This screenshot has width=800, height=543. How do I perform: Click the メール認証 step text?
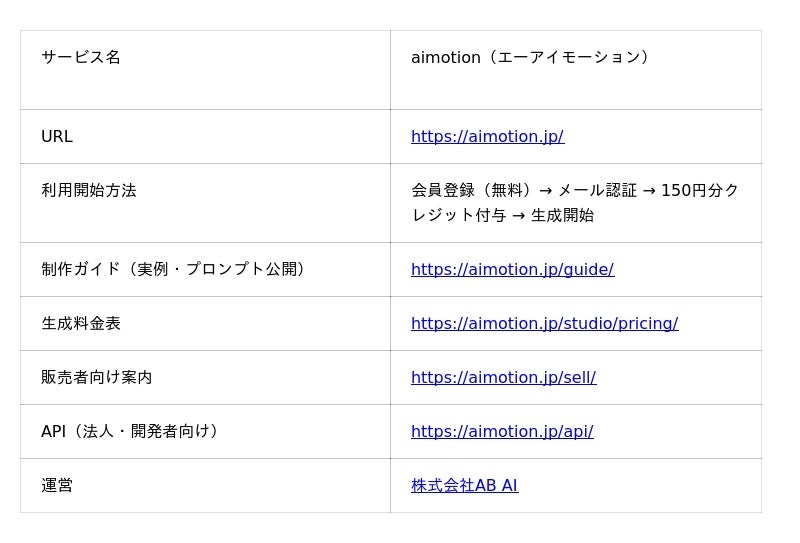pyautogui.click(x=597, y=190)
